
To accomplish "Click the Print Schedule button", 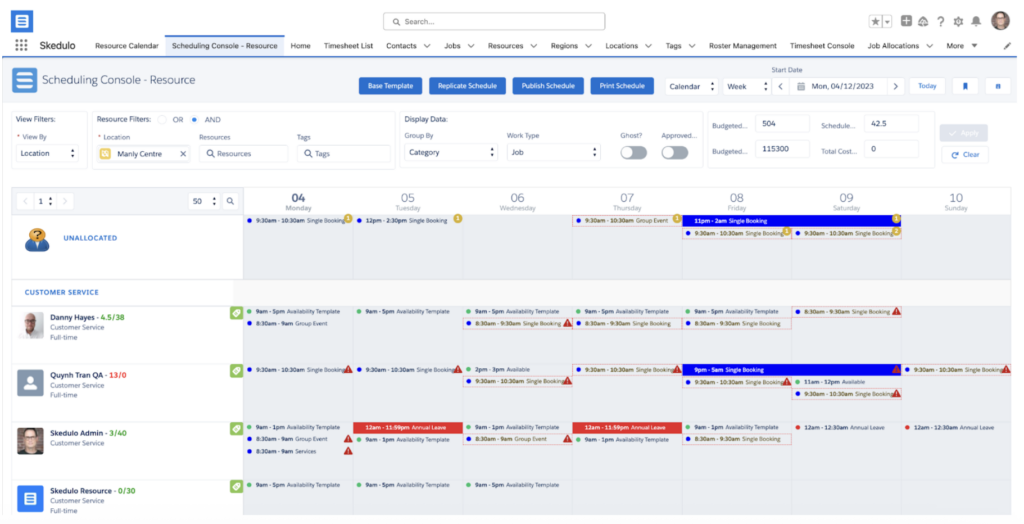I will [622, 86].
